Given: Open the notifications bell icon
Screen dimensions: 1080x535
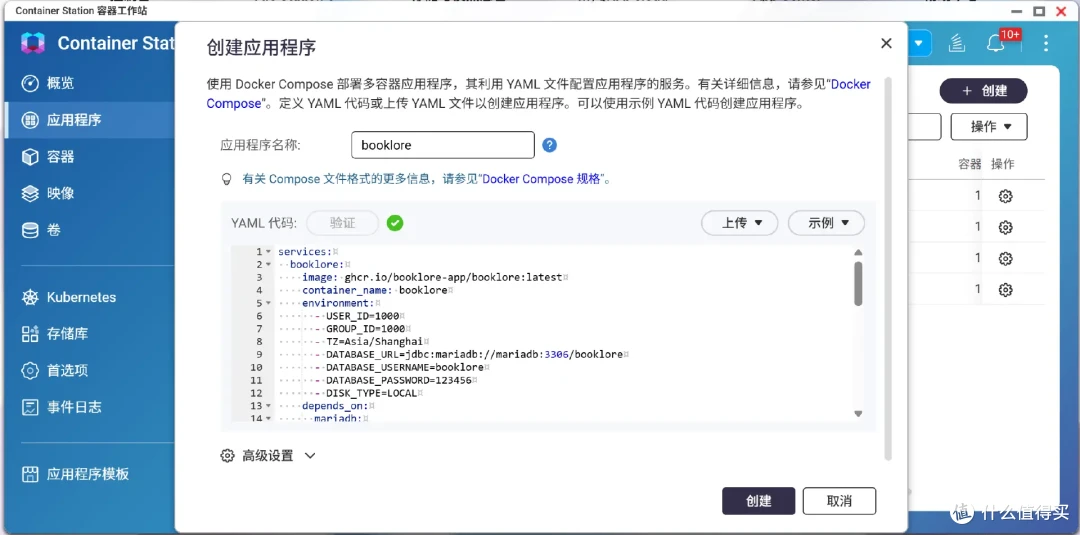Looking at the screenshot, I should click(x=995, y=43).
